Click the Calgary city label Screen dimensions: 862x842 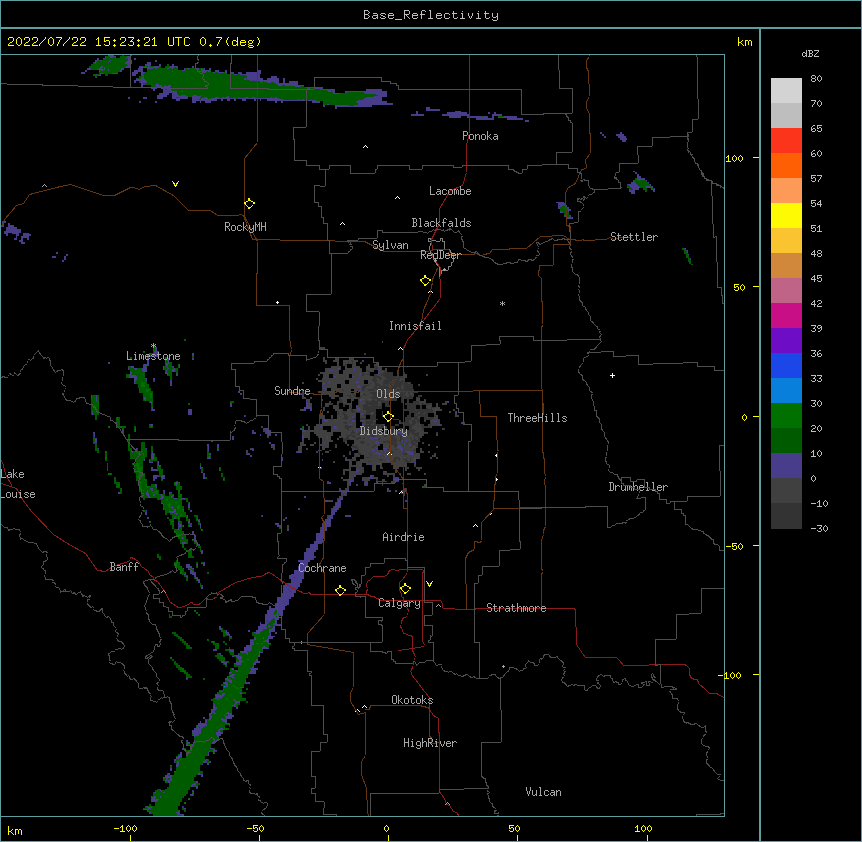(400, 603)
